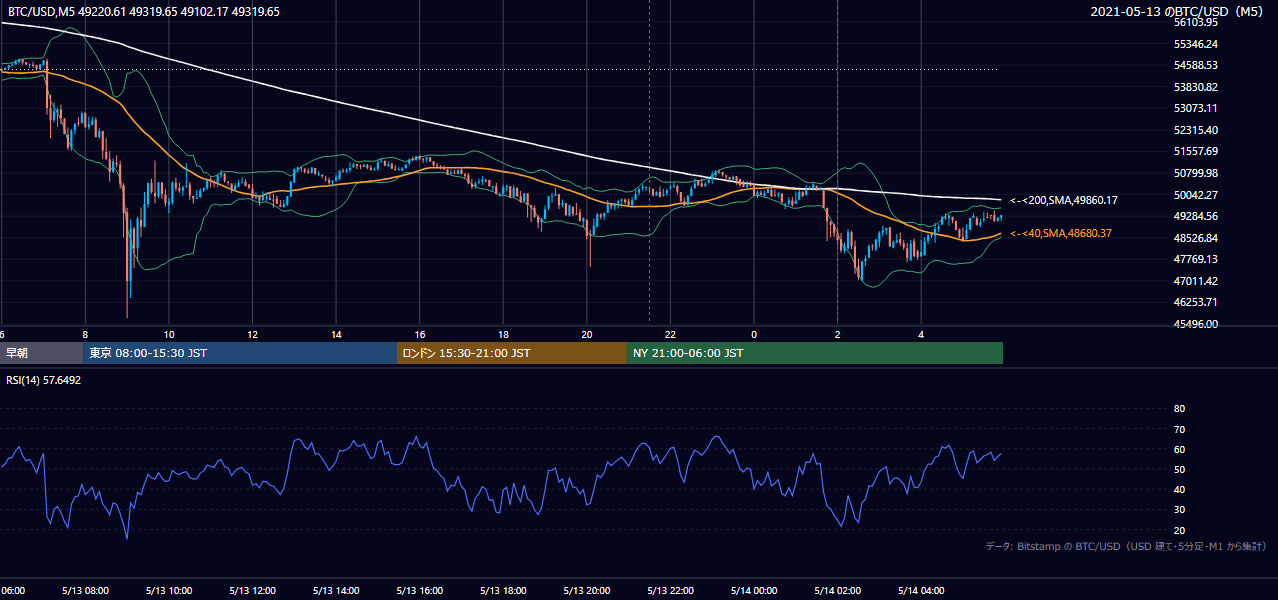Click the Bitstamp data source note

point(1126,546)
